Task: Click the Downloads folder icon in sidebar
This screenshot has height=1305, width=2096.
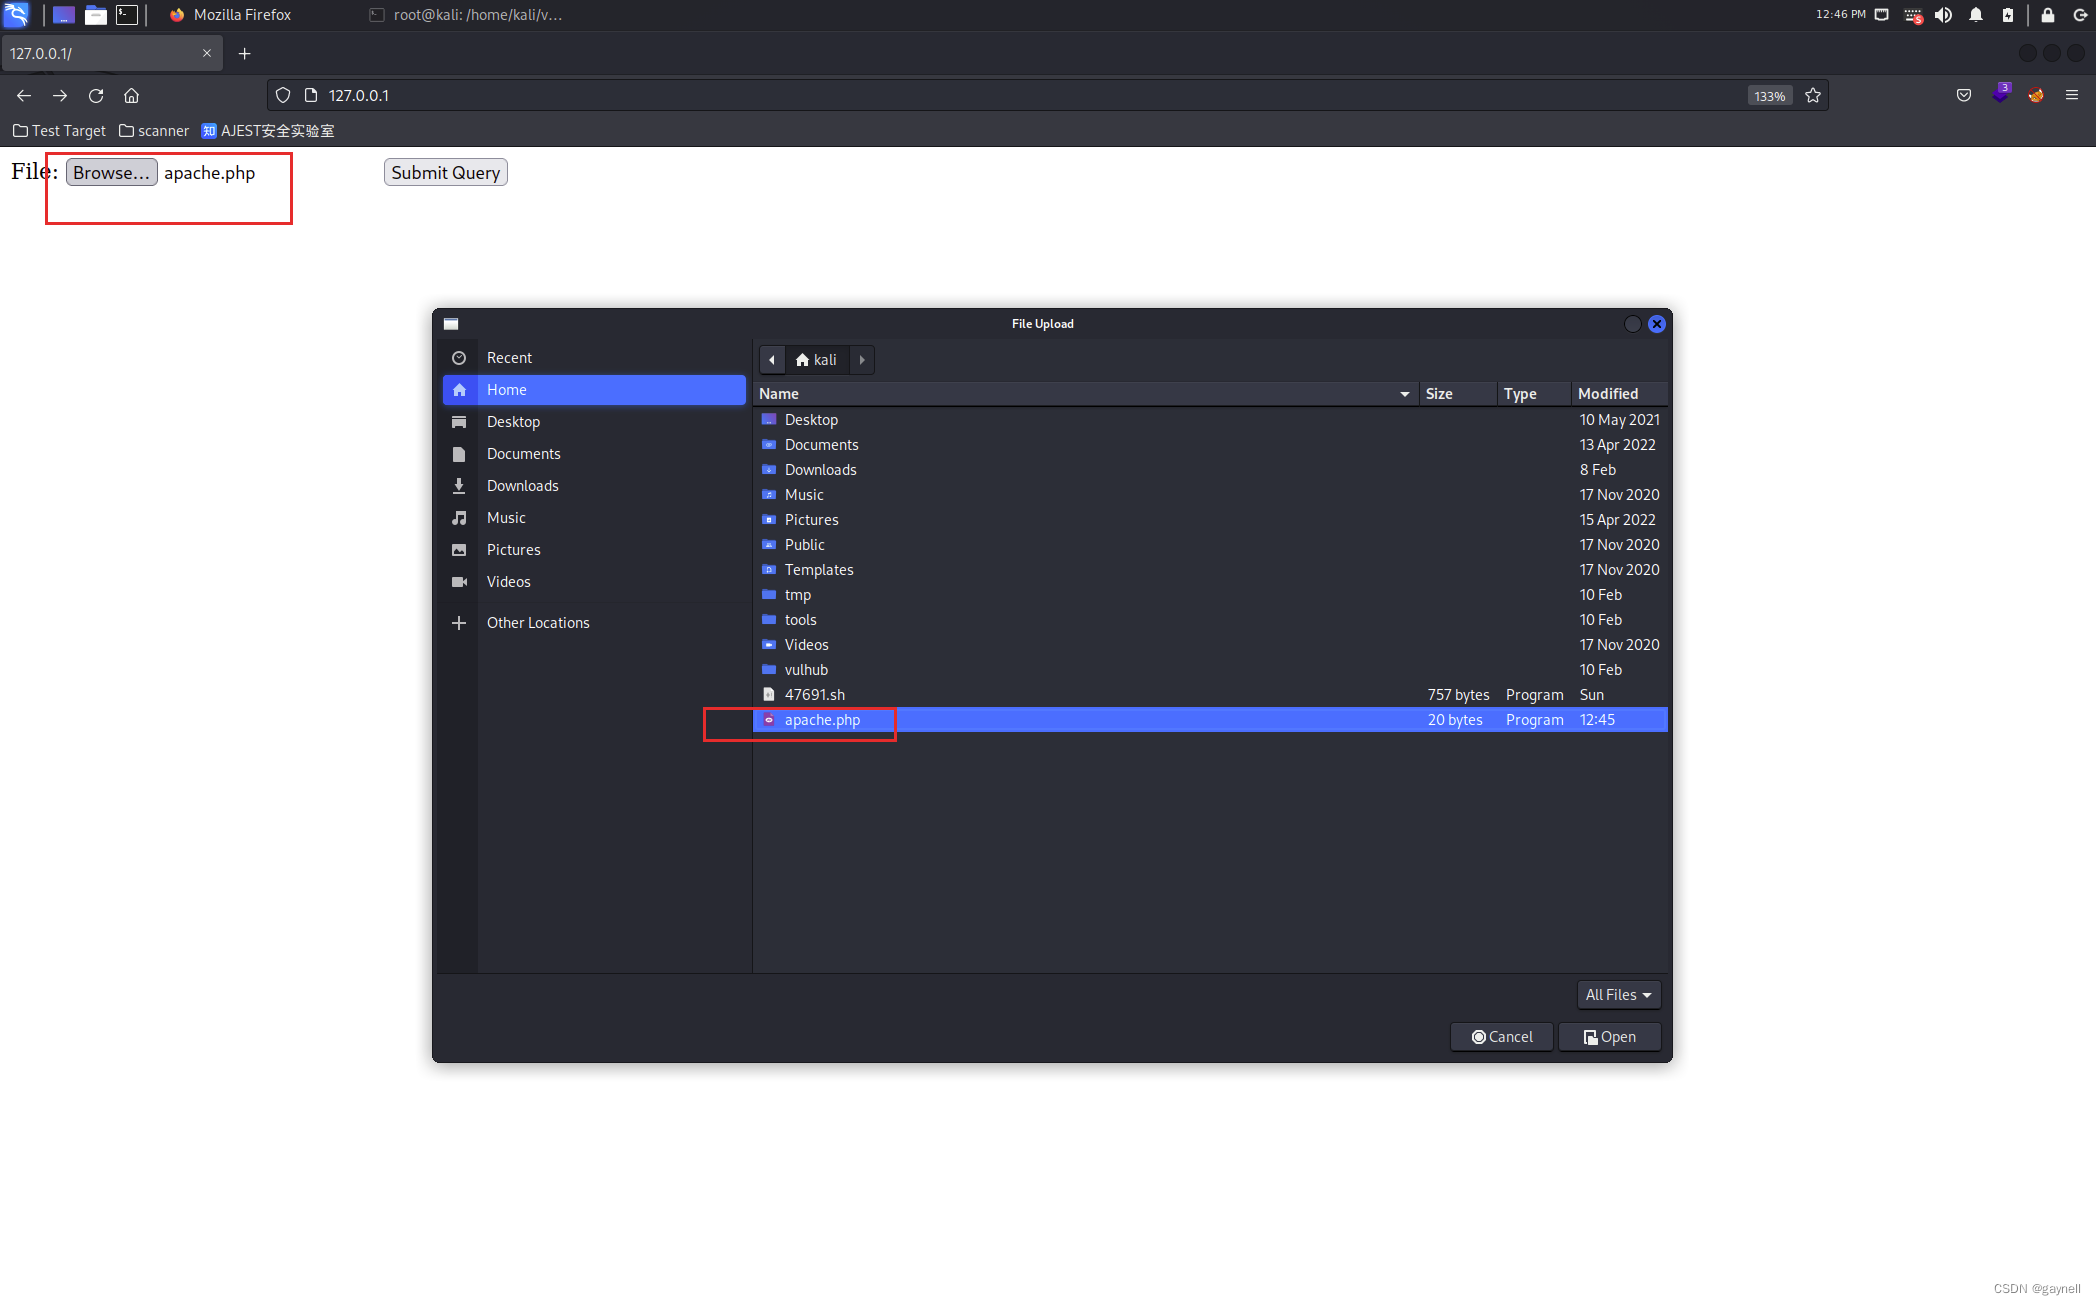Action: (x=460, y=484)
